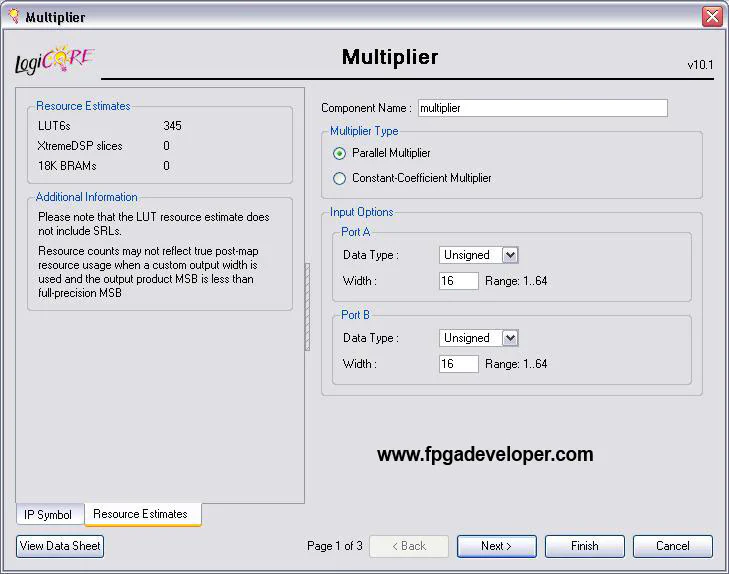Open View Data Sheet

60,546
